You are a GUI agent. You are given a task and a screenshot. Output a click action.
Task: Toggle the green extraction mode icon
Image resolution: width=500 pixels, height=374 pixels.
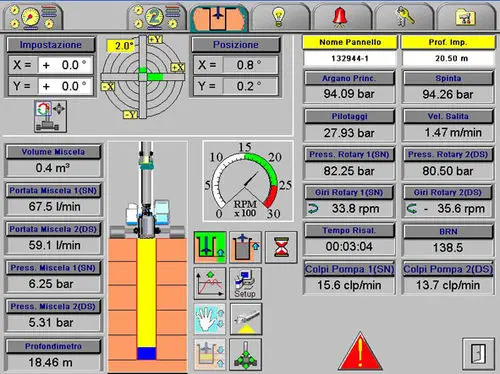(210, 247)
